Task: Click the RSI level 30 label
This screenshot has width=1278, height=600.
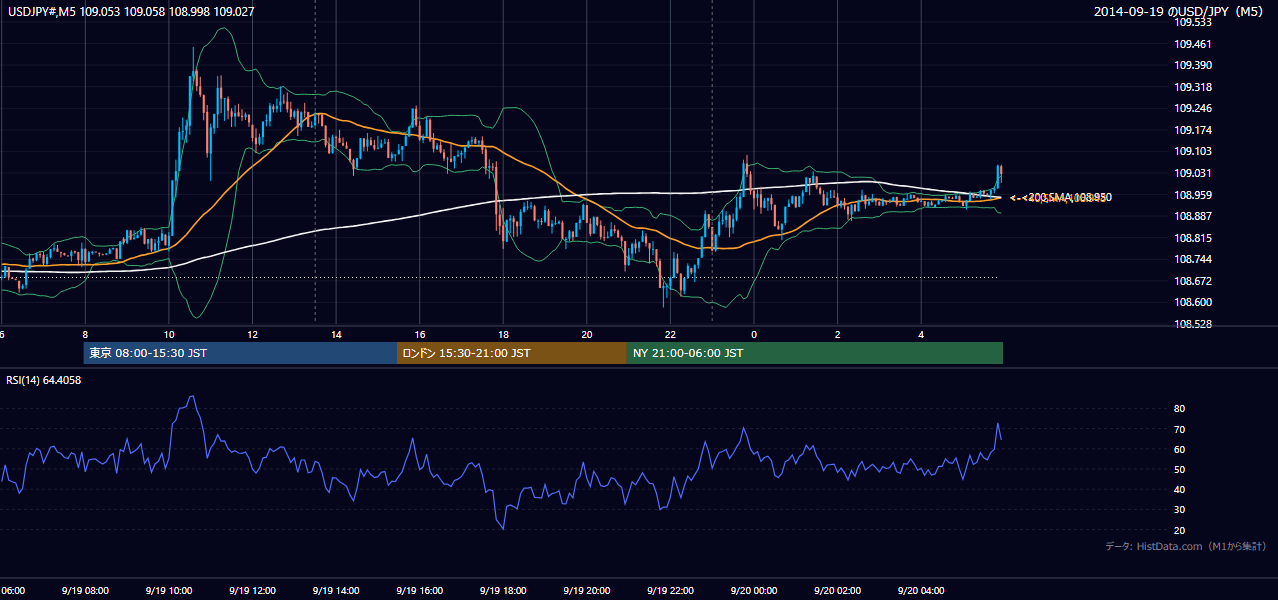Action: (1180, 510)
